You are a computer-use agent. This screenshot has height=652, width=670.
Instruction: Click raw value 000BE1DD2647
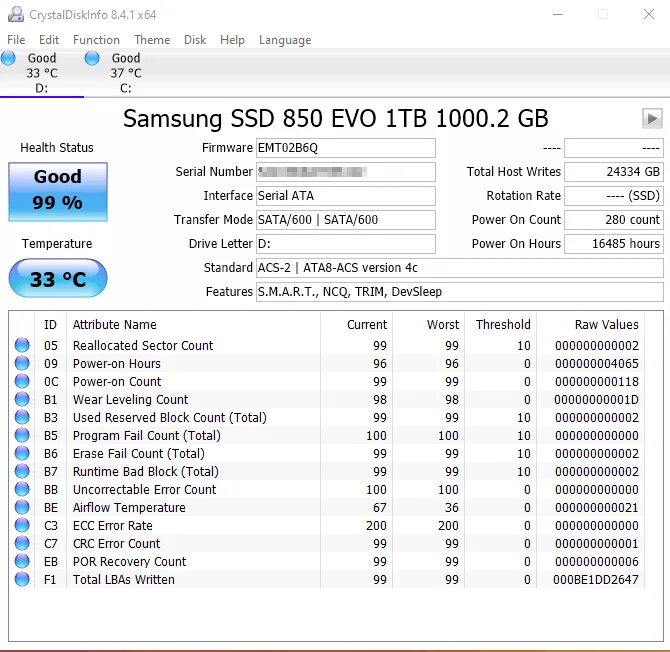596,580
